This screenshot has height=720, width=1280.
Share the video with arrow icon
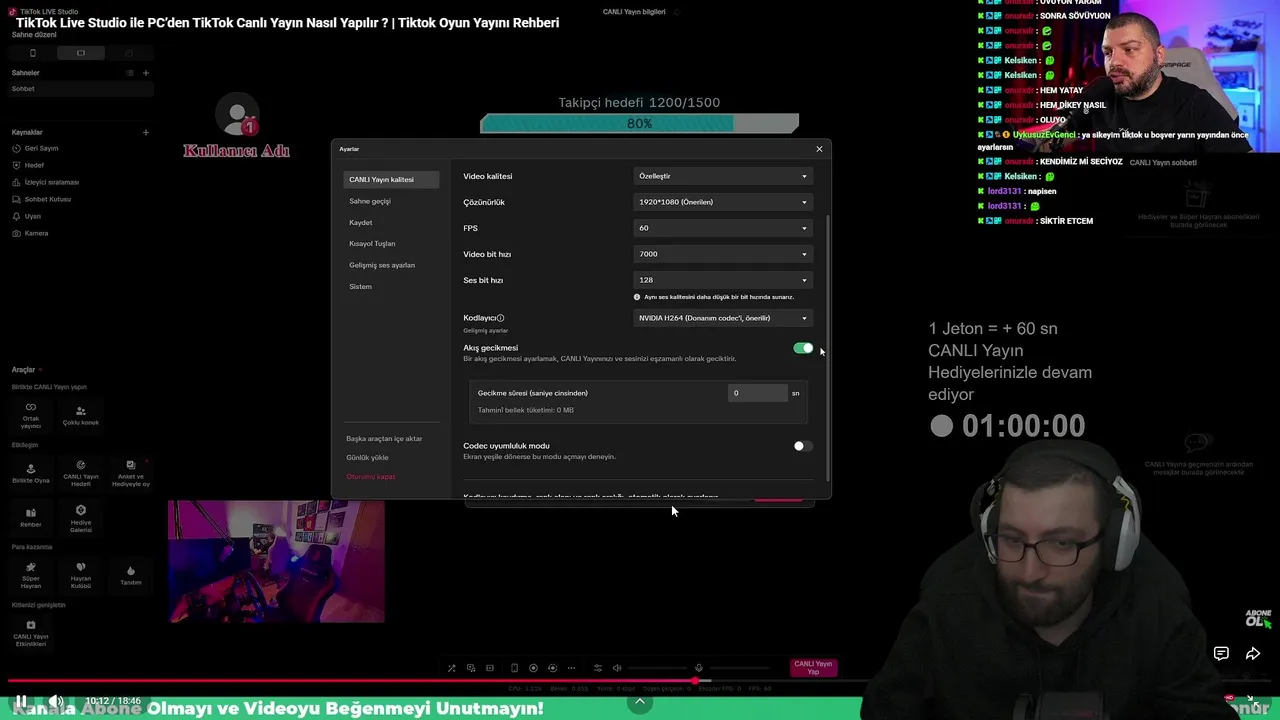pyautogui.click(x=1253, y=653)
